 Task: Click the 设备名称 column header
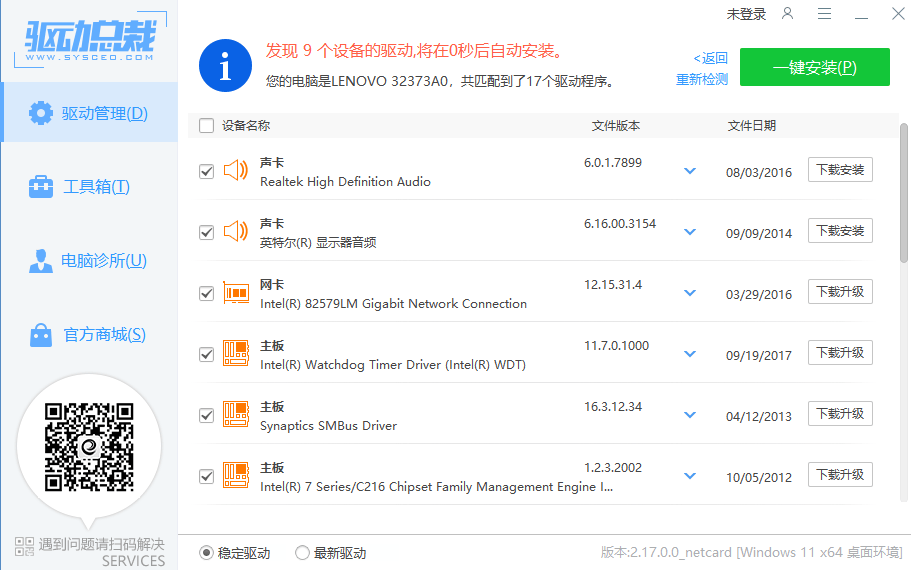(246, 126)
